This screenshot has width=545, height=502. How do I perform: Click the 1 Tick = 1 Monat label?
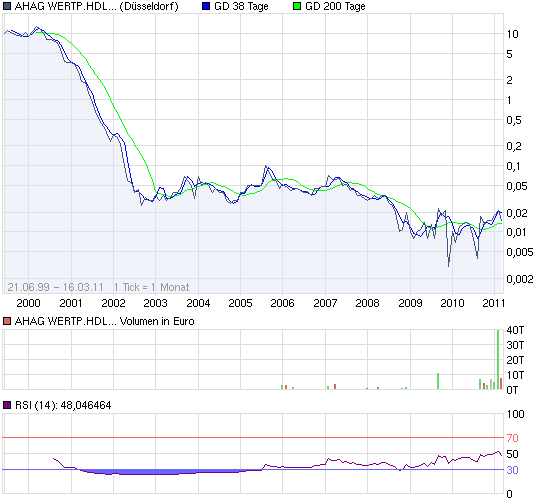152,287
